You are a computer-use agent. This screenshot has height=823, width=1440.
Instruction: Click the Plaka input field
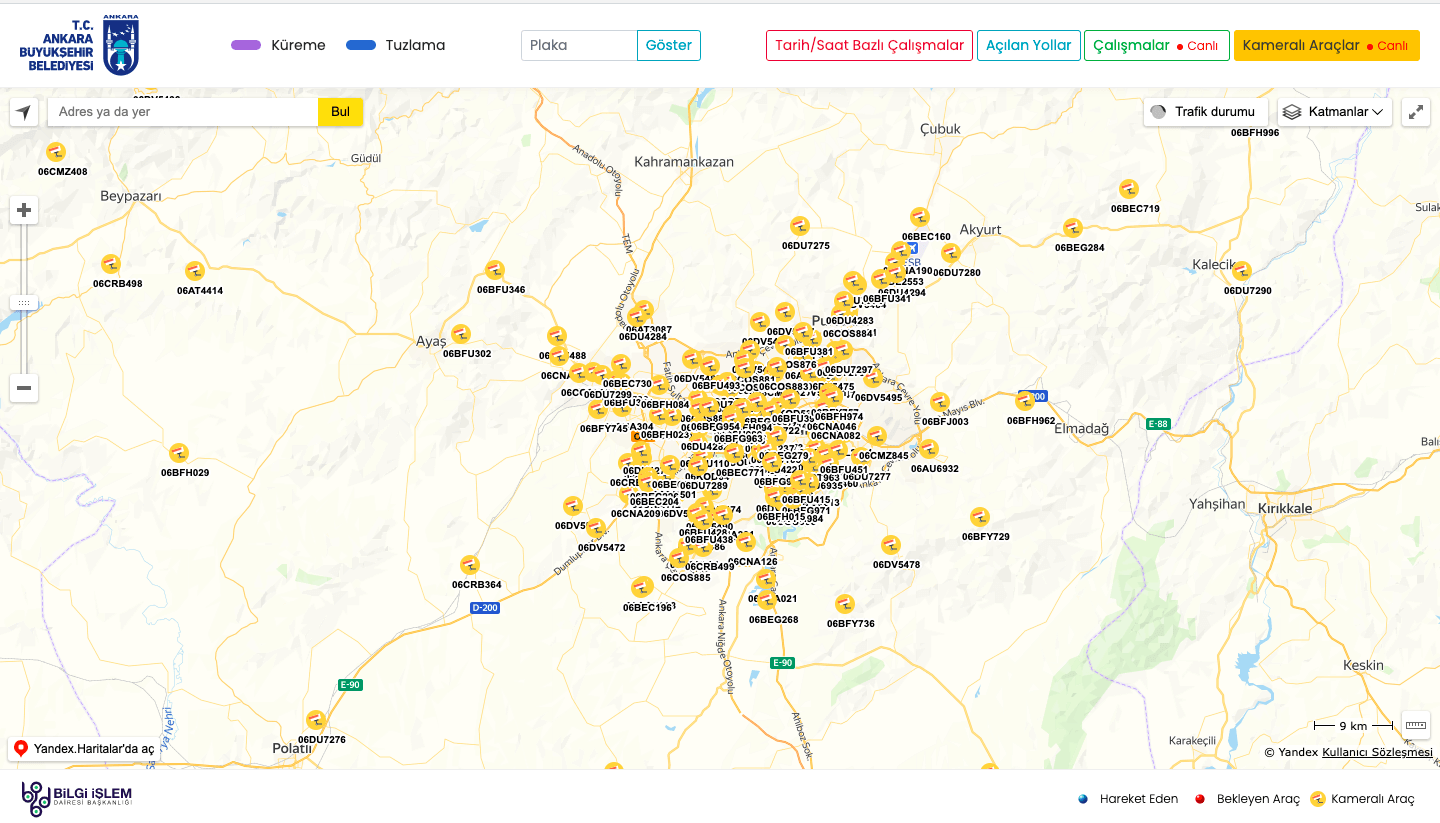pos(579,46)
